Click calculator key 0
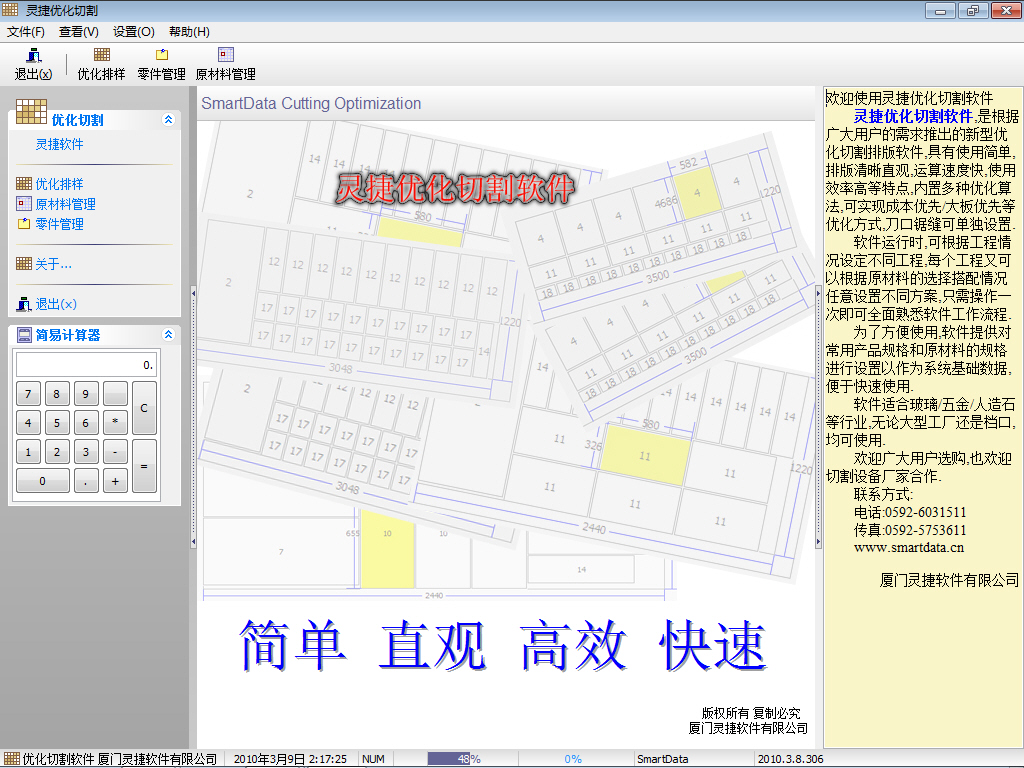This screenshot has width=1024, height=768. tap(42, 481)
